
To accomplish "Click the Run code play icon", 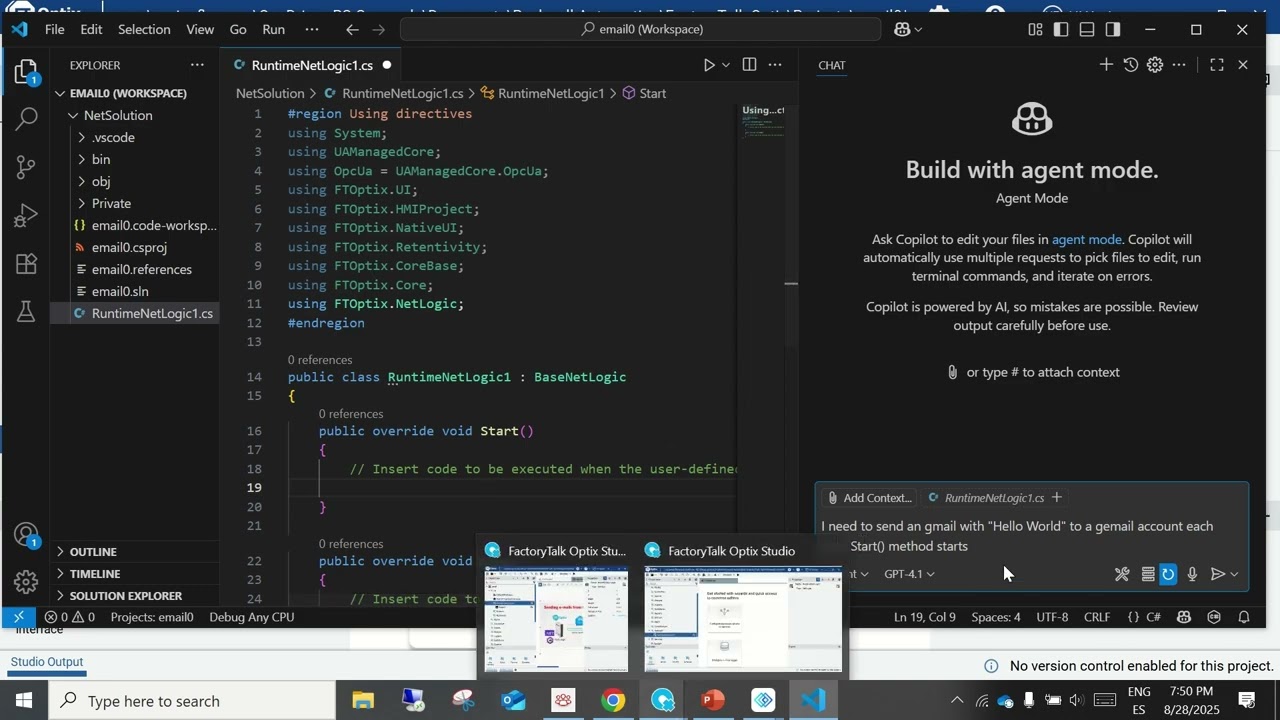I will click(x=709, y=65).
